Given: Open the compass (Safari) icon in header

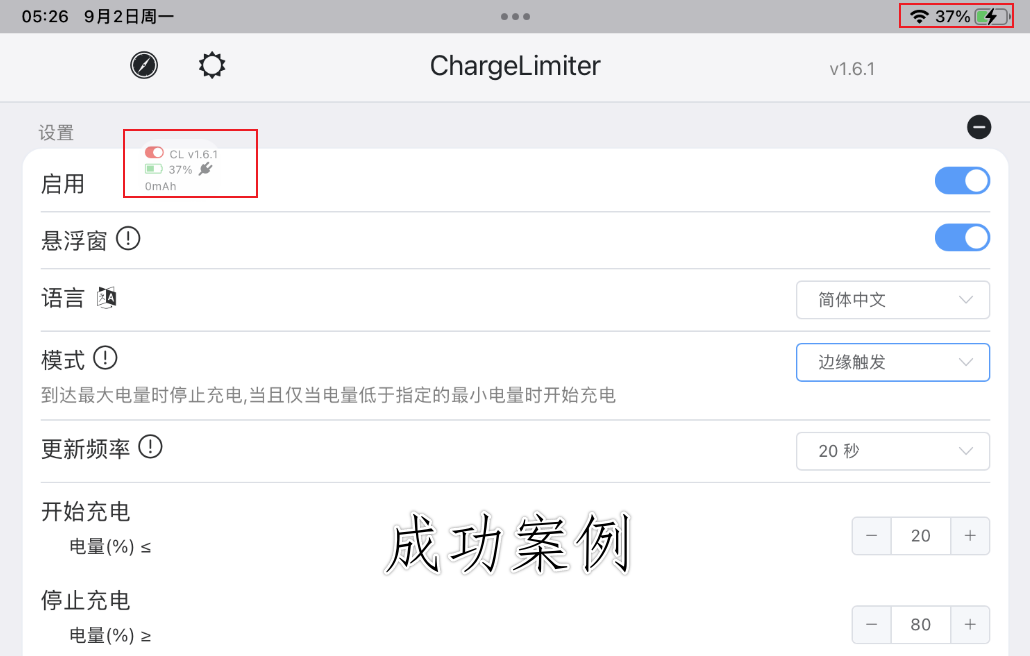Looking at the screenshot, I should pos(144,65).
